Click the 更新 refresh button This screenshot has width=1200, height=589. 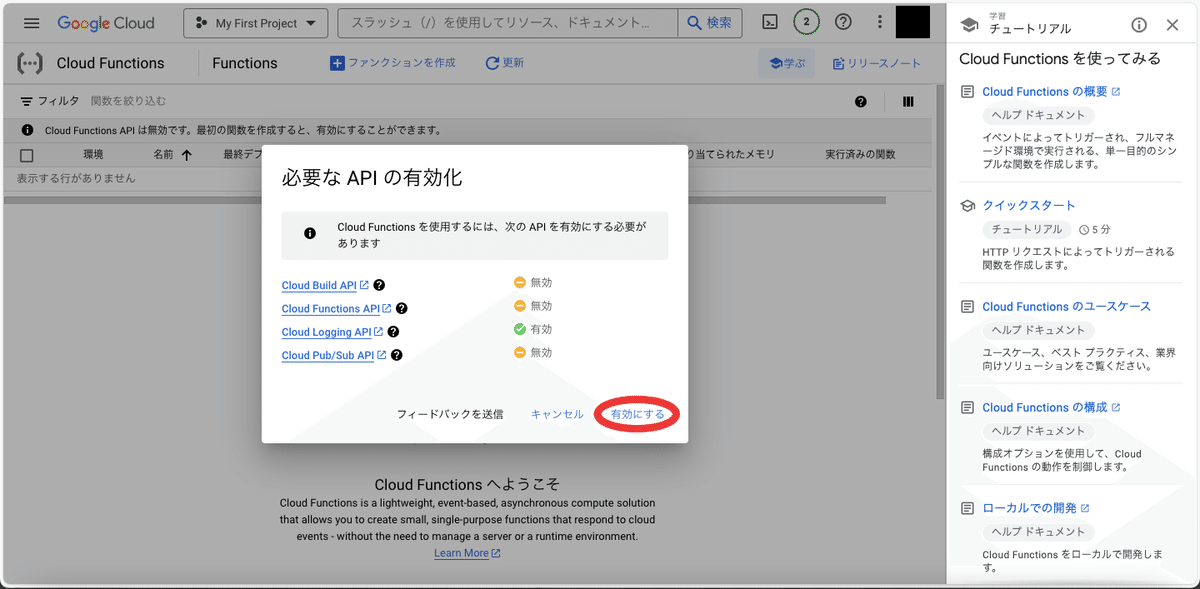coord(504,63)
